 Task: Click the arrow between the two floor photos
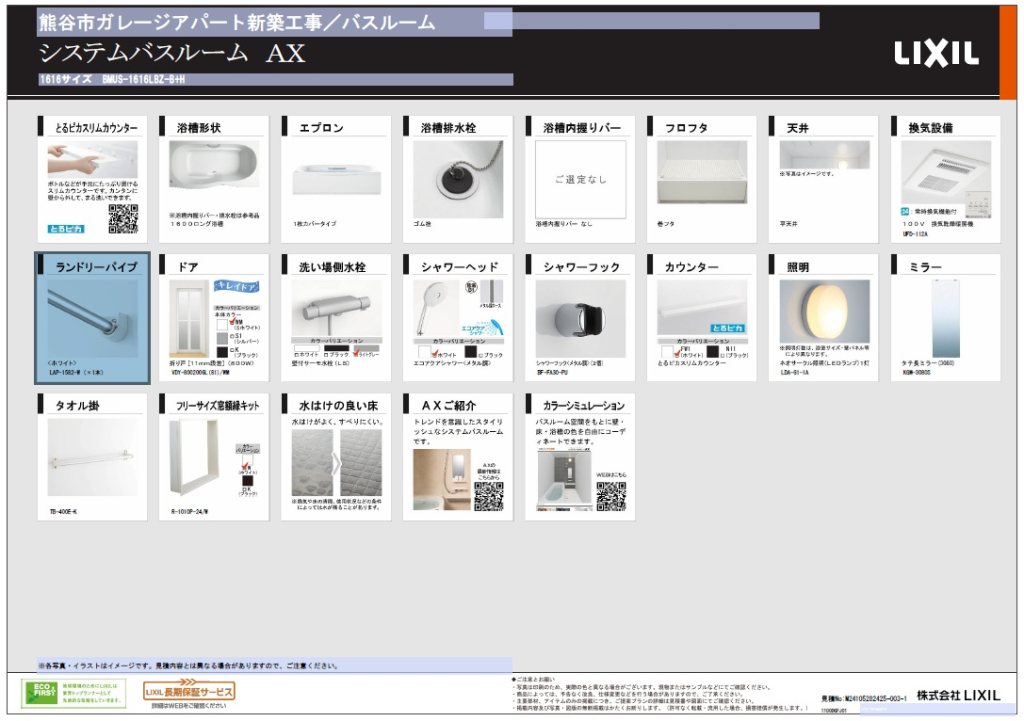(336, 464)
